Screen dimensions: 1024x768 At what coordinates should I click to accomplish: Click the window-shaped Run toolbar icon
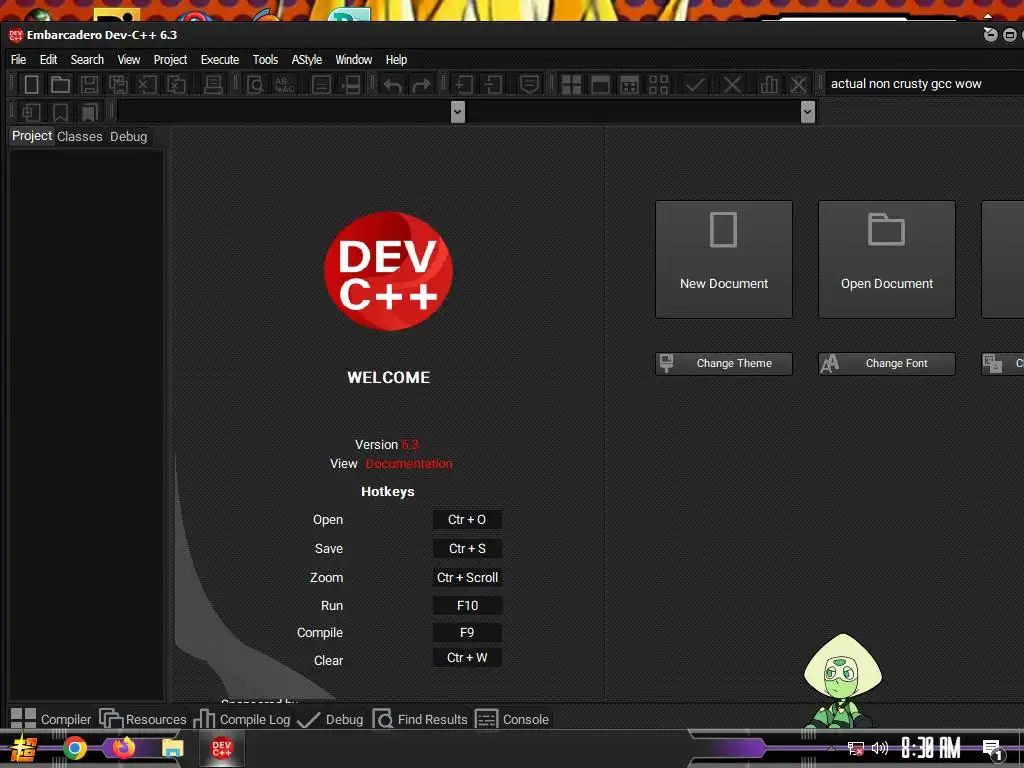pyautogui.click(x=600, y=84)
